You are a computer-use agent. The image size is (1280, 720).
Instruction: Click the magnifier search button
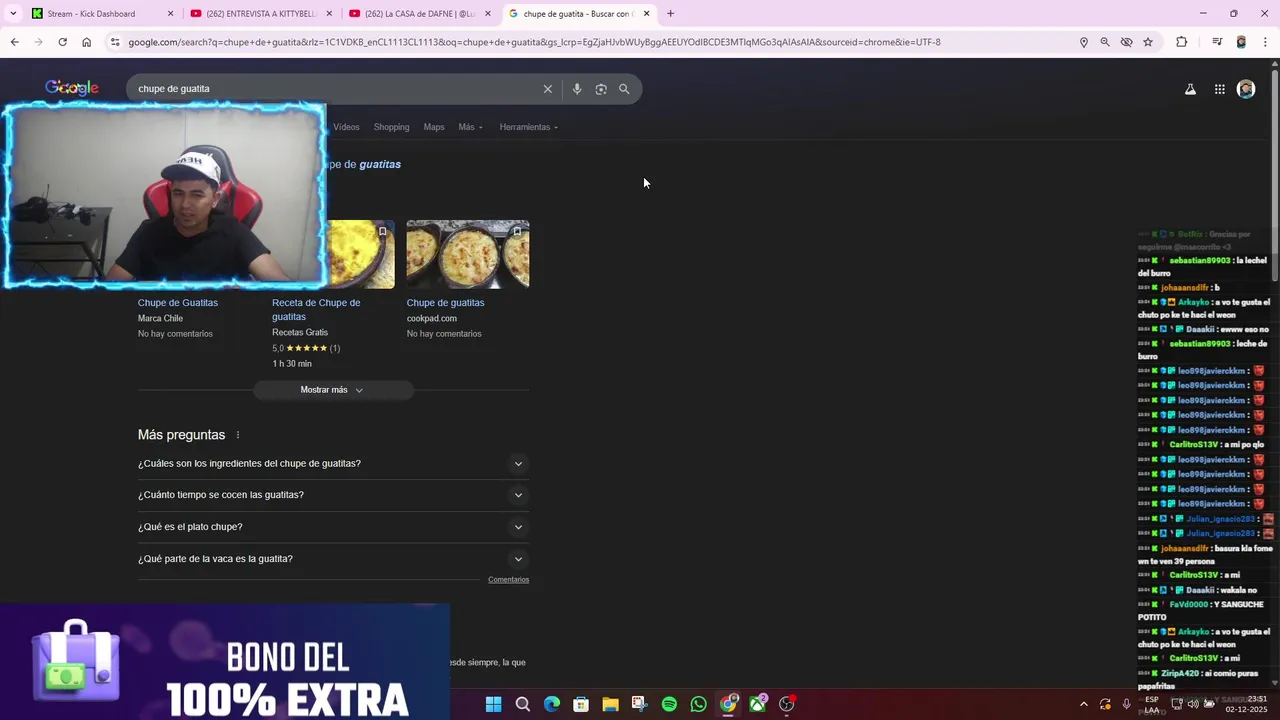(624, 89)
